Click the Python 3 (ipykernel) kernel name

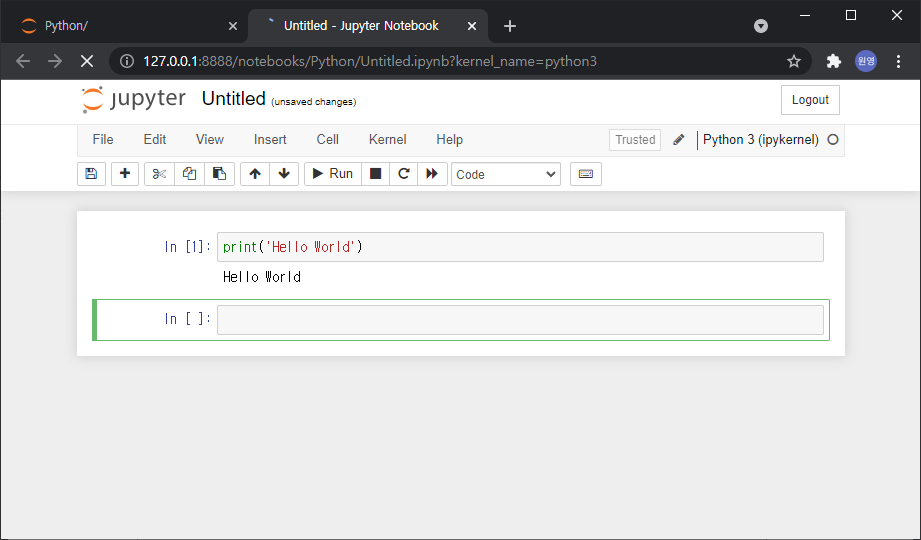click(x=761, y=140)
